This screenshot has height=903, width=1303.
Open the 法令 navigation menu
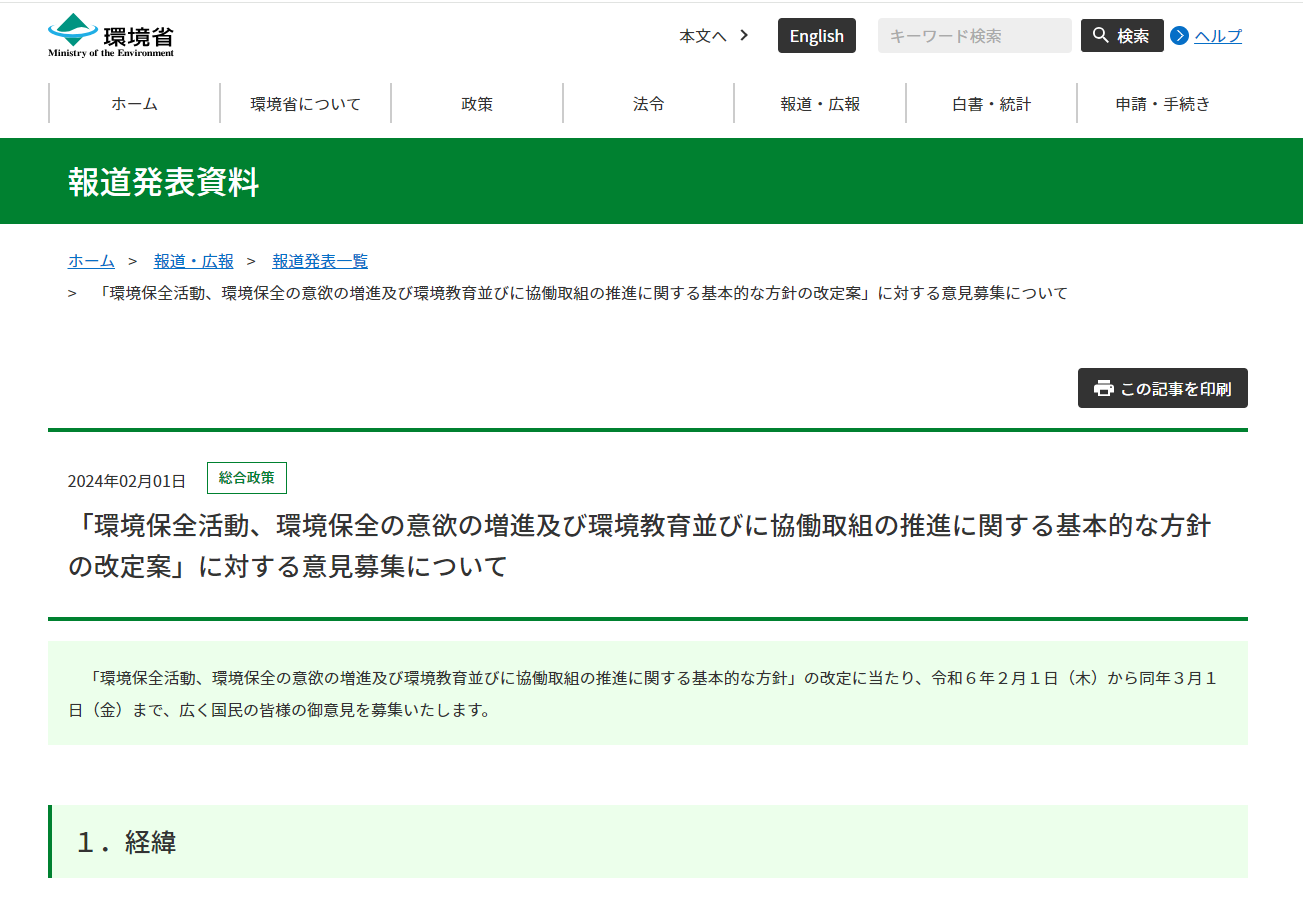(648, 103)
